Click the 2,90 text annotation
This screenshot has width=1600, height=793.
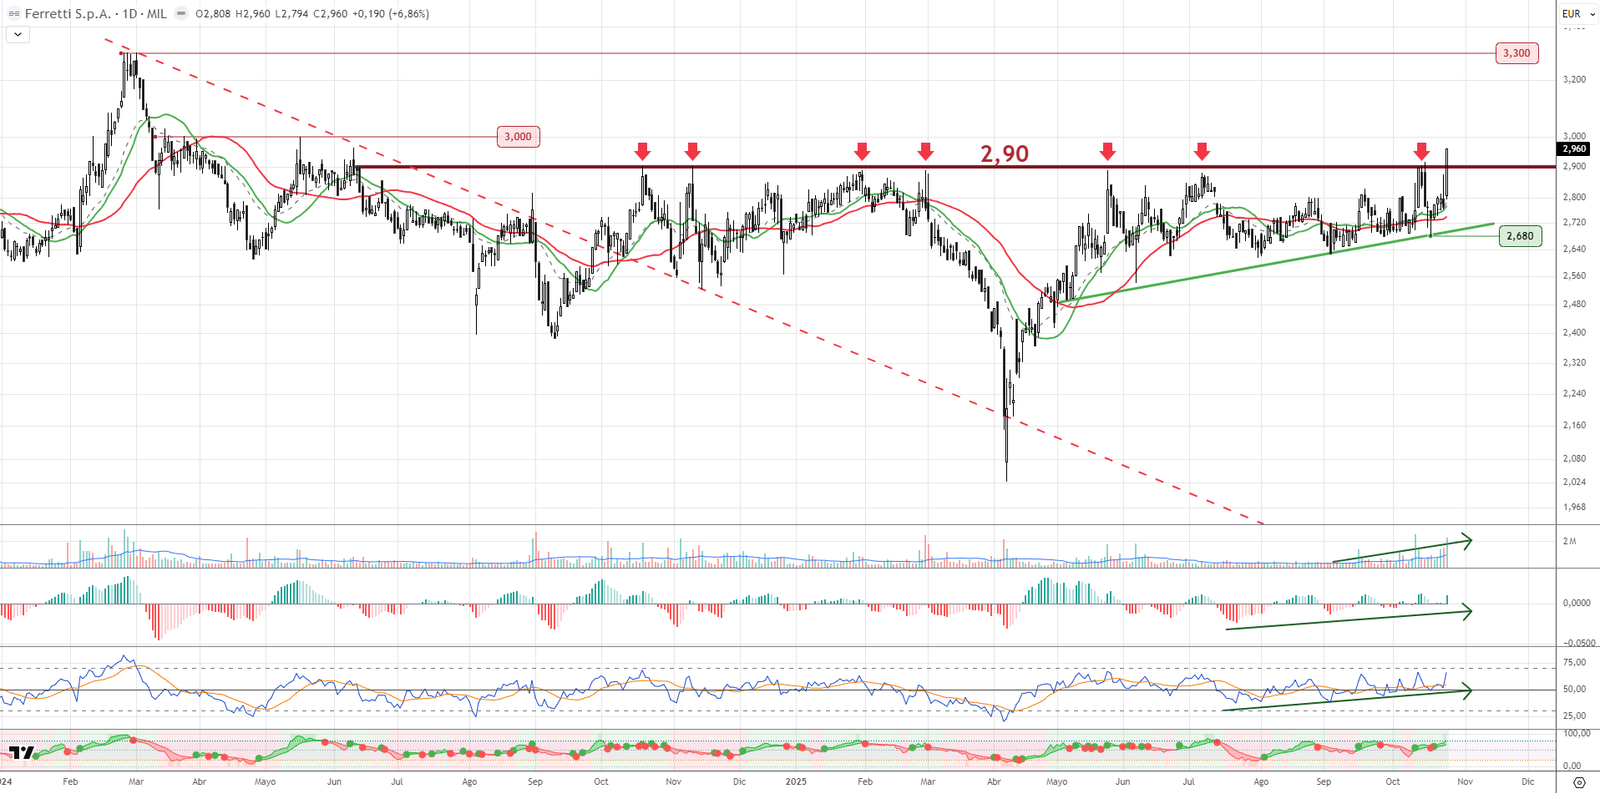(x=1004, y=153)
